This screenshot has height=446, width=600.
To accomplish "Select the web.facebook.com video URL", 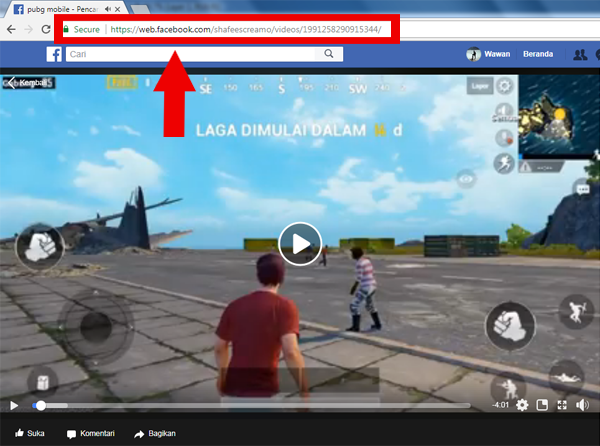I will point(246,29).
